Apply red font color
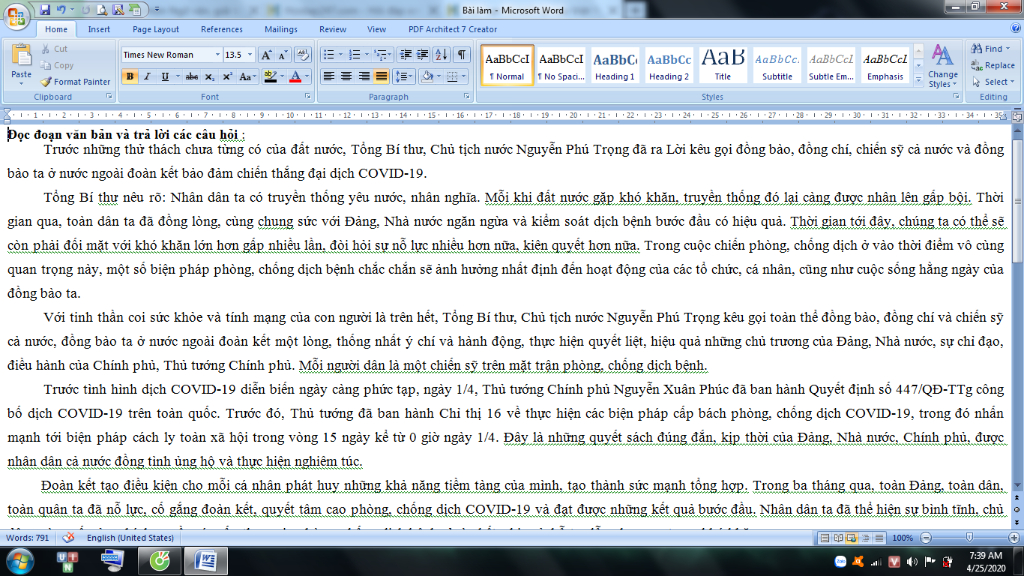This screenshot has height=576, width=1024. 295,77
